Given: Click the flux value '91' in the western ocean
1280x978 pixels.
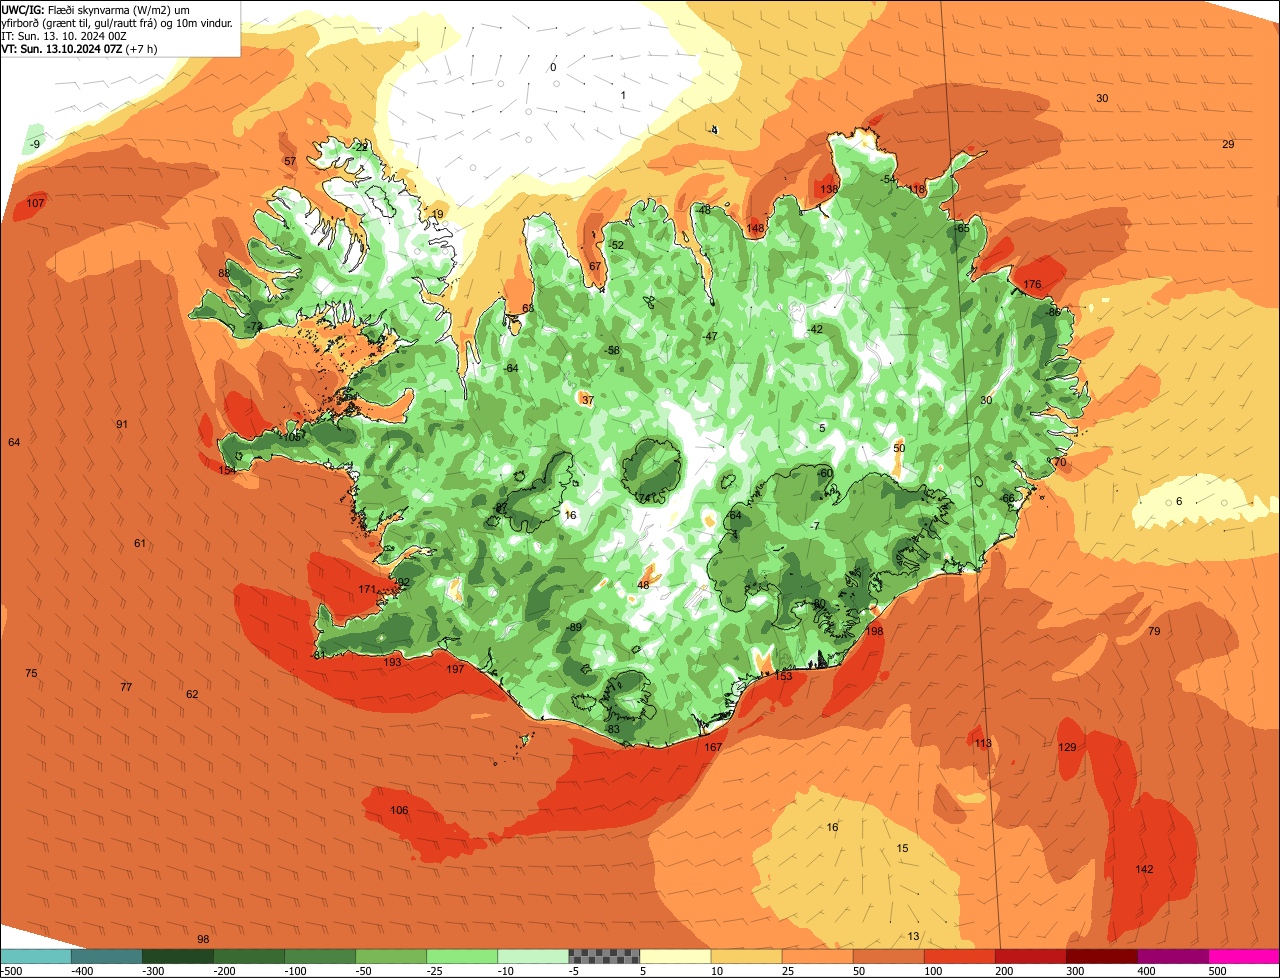Looking at the screenshot, I should coord(122,425).
